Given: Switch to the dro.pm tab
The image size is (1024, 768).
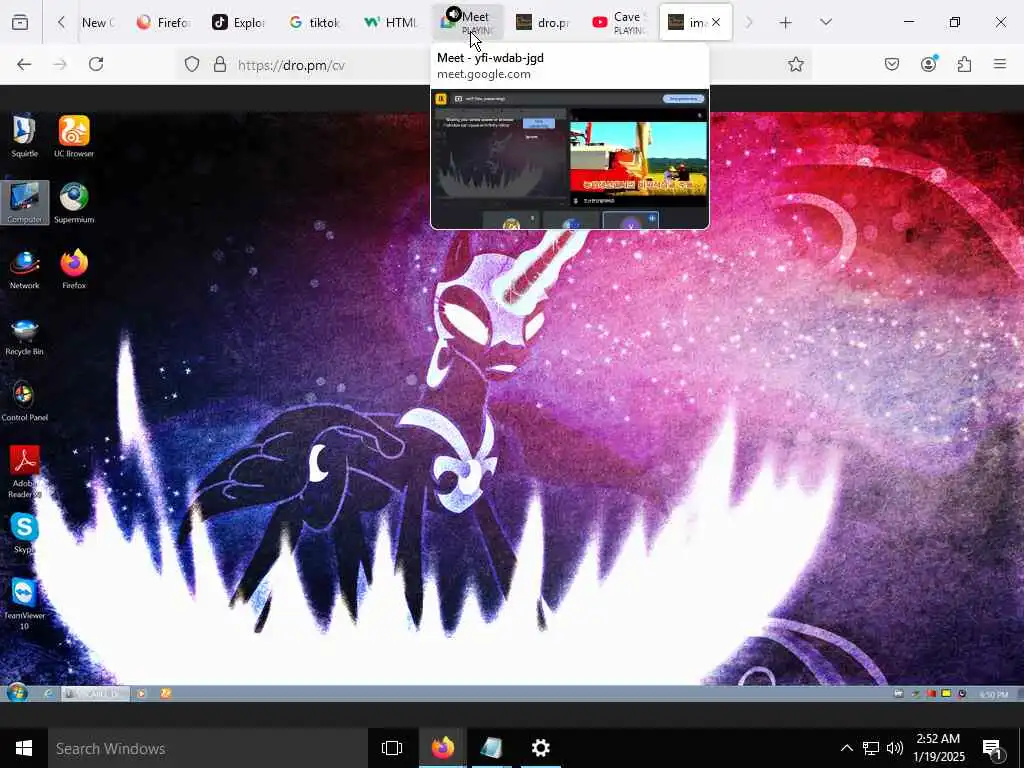Looking at the screenshot, I should (543, 22).
